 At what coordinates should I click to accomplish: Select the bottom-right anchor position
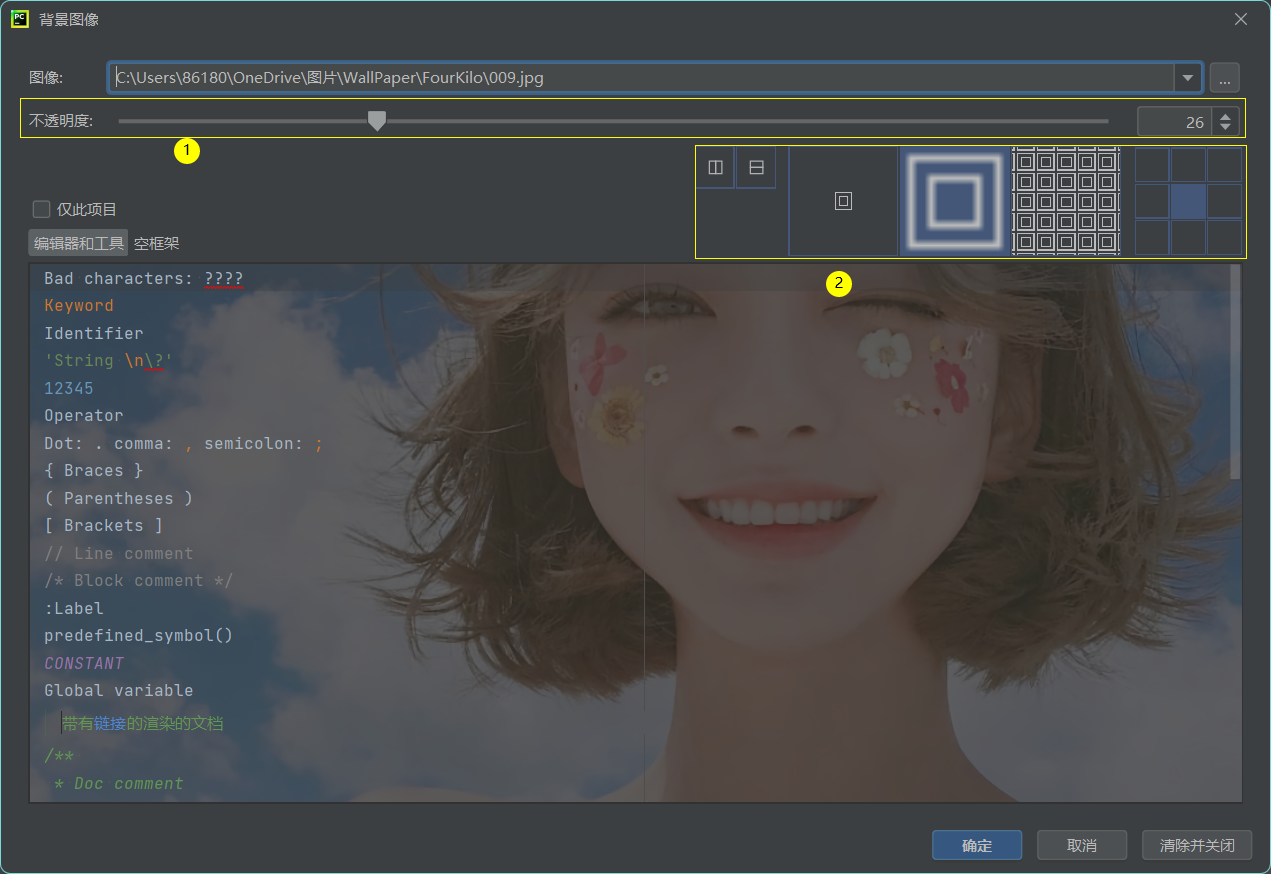(1224, 238)
